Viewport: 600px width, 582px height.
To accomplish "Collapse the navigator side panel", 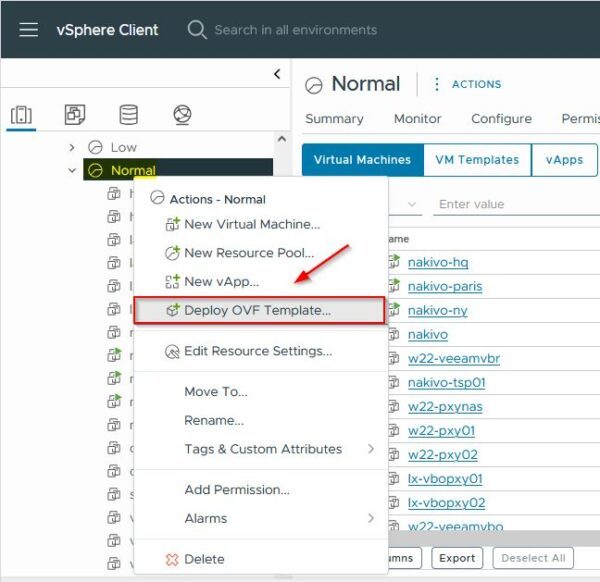I will coord(277,73).
